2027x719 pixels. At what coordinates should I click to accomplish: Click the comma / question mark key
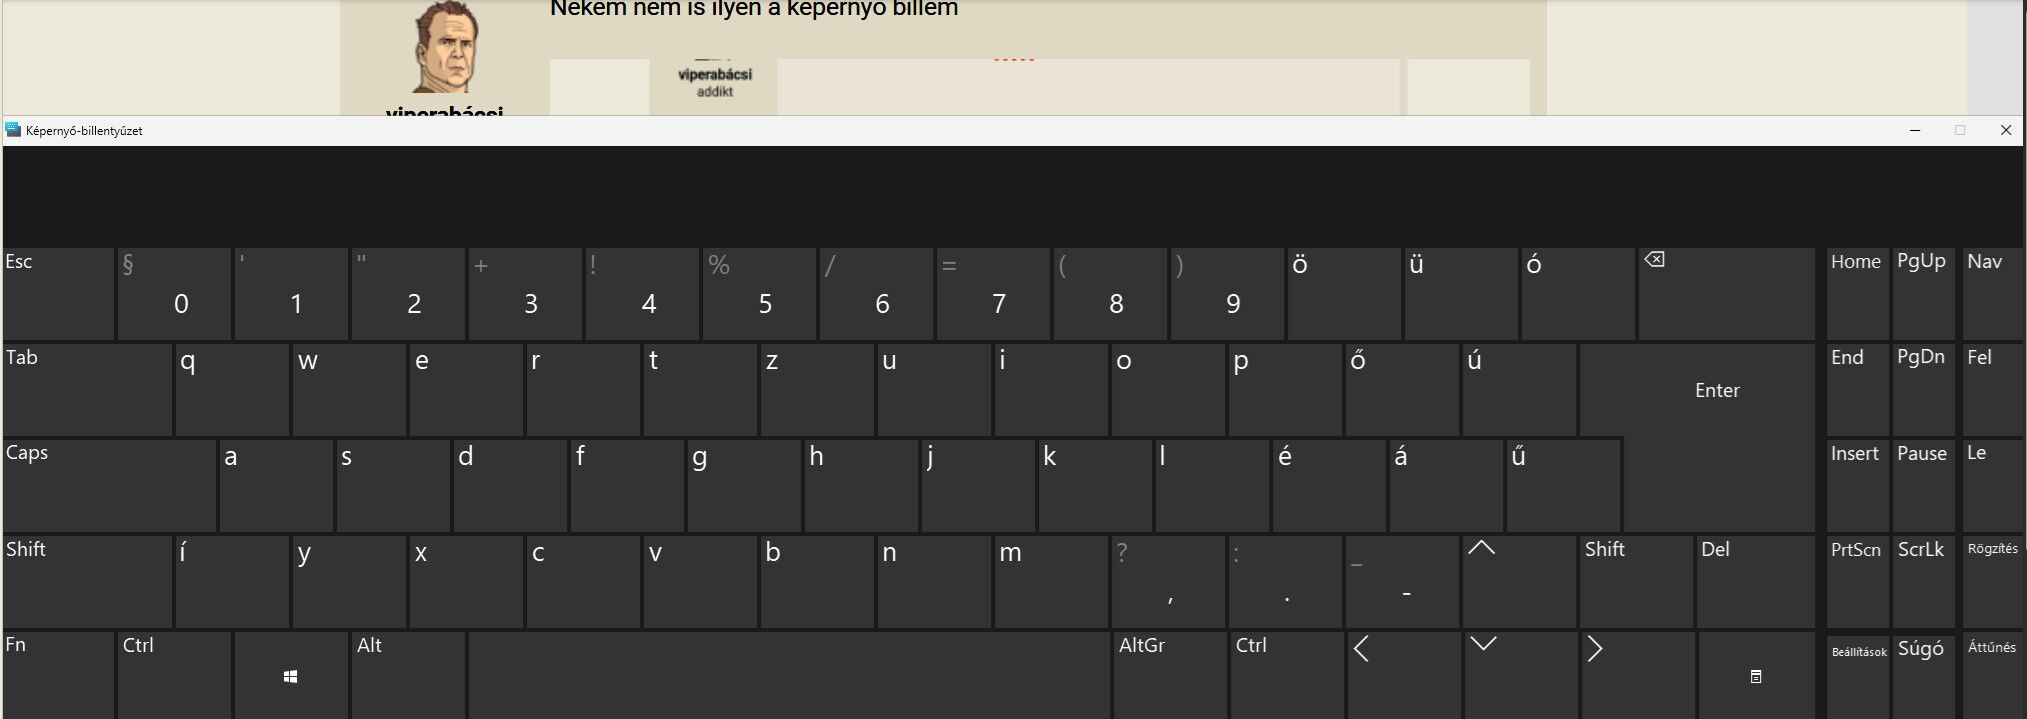1168,582
